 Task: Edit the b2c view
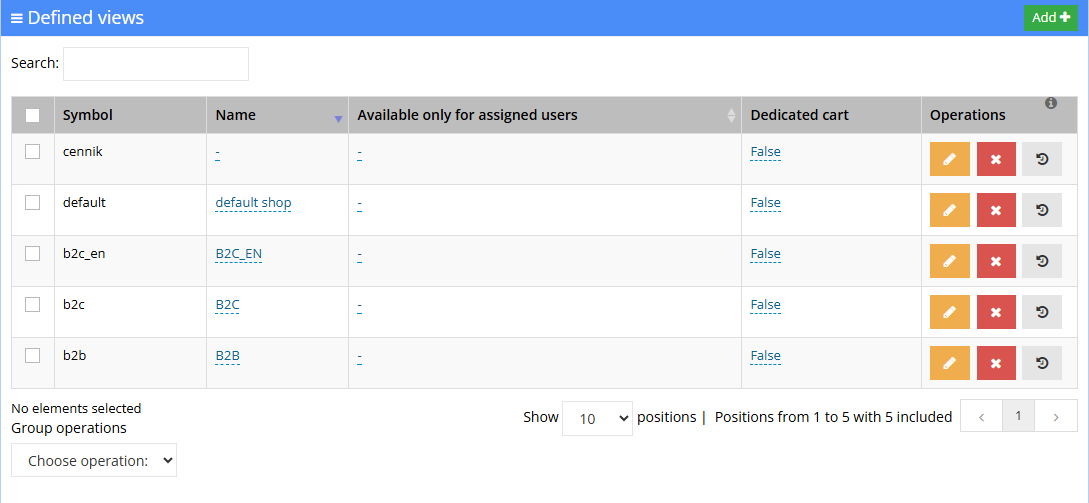tap(949, 312)
